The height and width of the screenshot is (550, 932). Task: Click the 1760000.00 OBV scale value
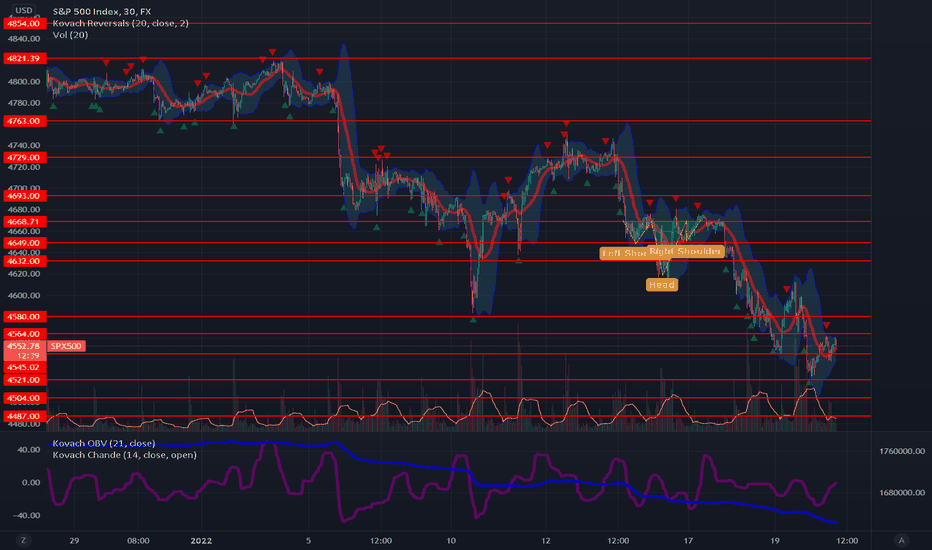click(902, 451)
